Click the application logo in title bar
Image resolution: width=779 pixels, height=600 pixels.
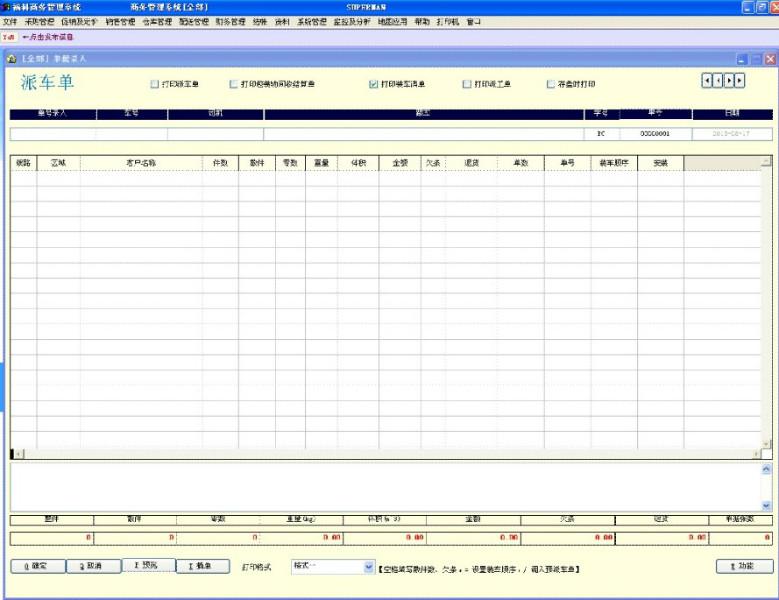(6, 7)
